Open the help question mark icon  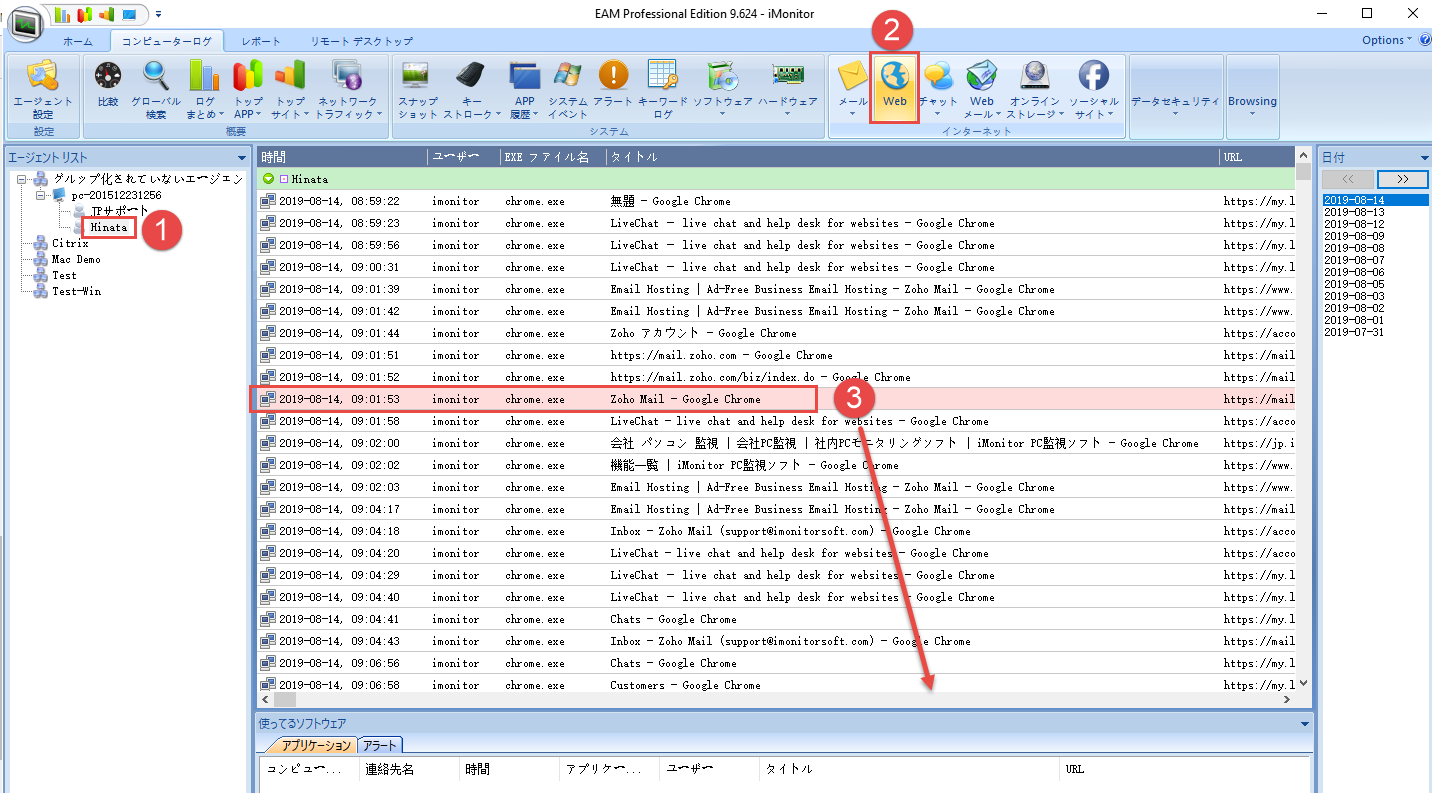[x=1424, y=40]
